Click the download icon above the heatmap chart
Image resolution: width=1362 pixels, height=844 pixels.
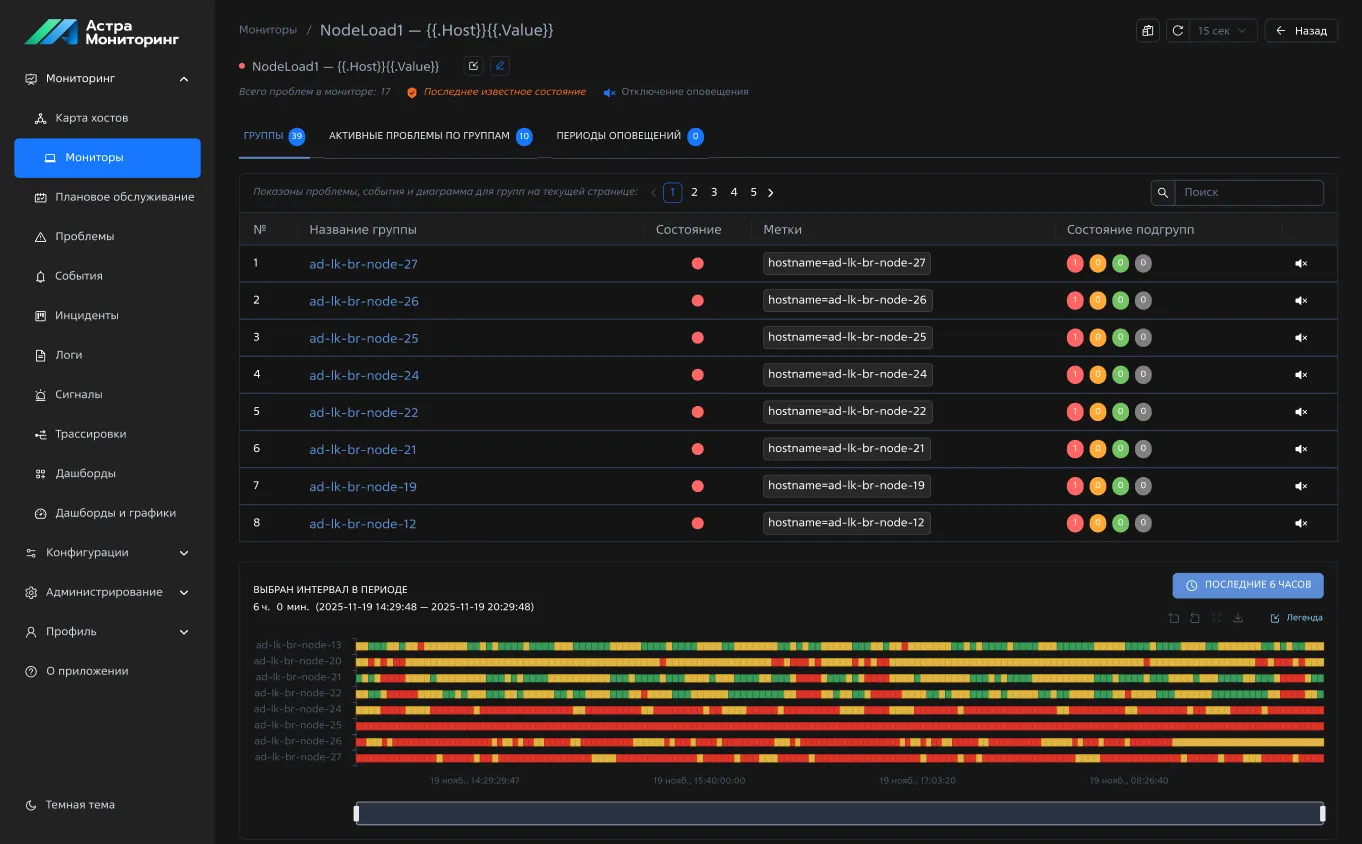1238,618
